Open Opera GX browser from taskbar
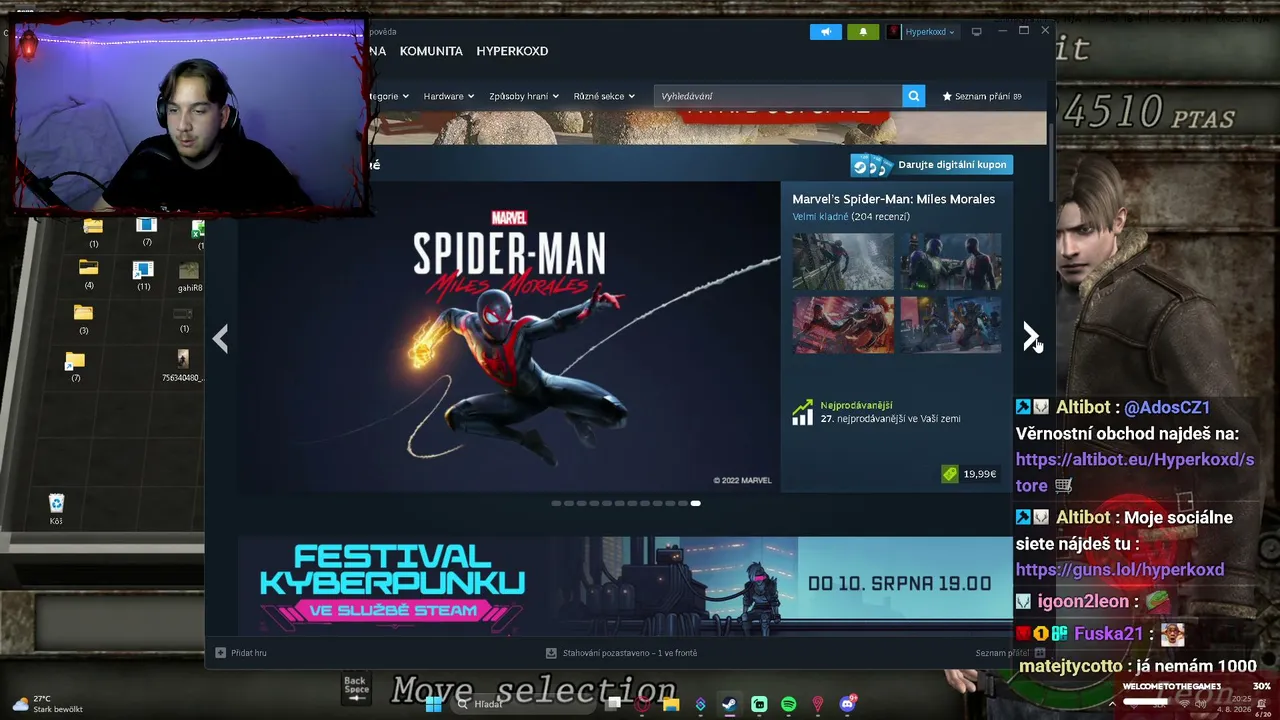Image resolution: width=1280 pixels, height=720 pixels. coord(642,704)
